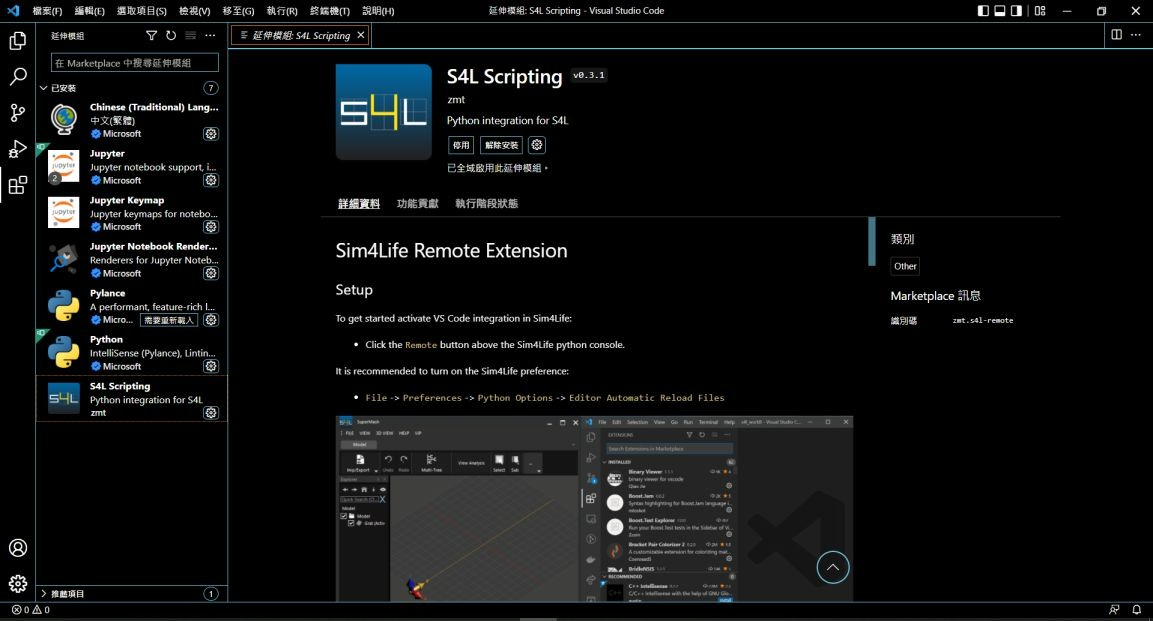Toggle the secondary sidebar layout button
The image size is (1153, 621).
pos(1016,11)
